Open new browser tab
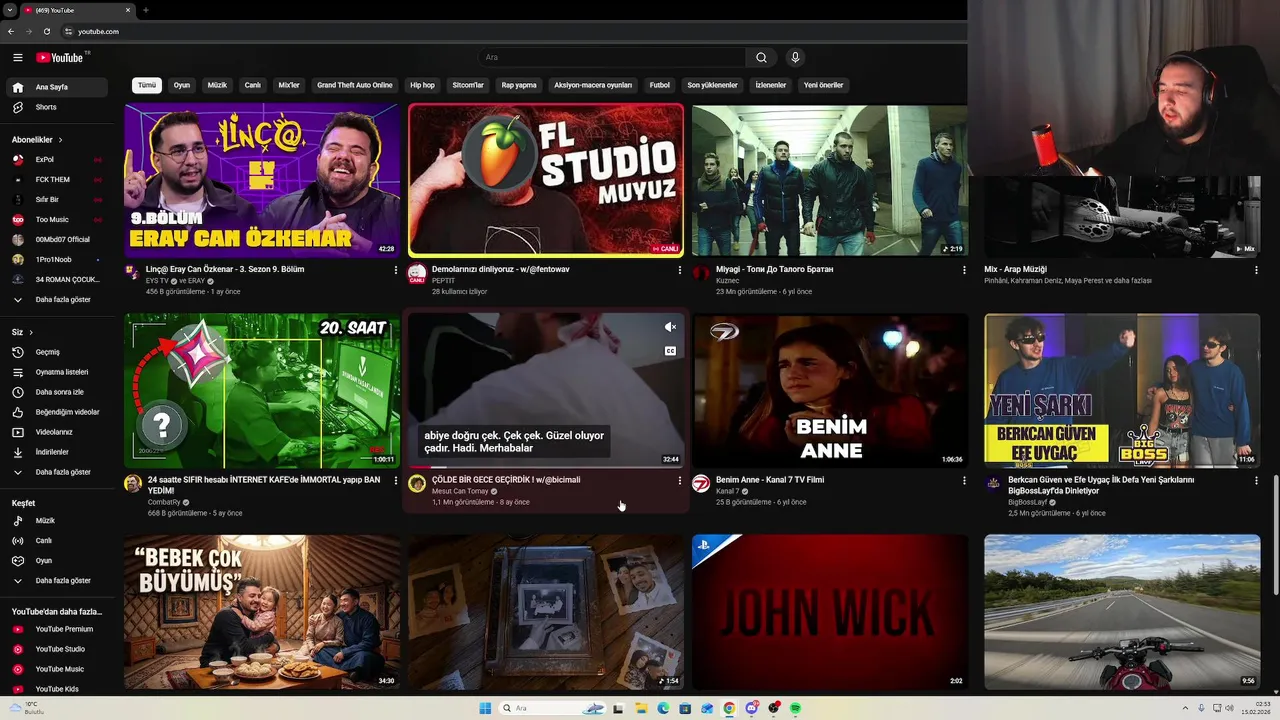 tap(146, 10)
